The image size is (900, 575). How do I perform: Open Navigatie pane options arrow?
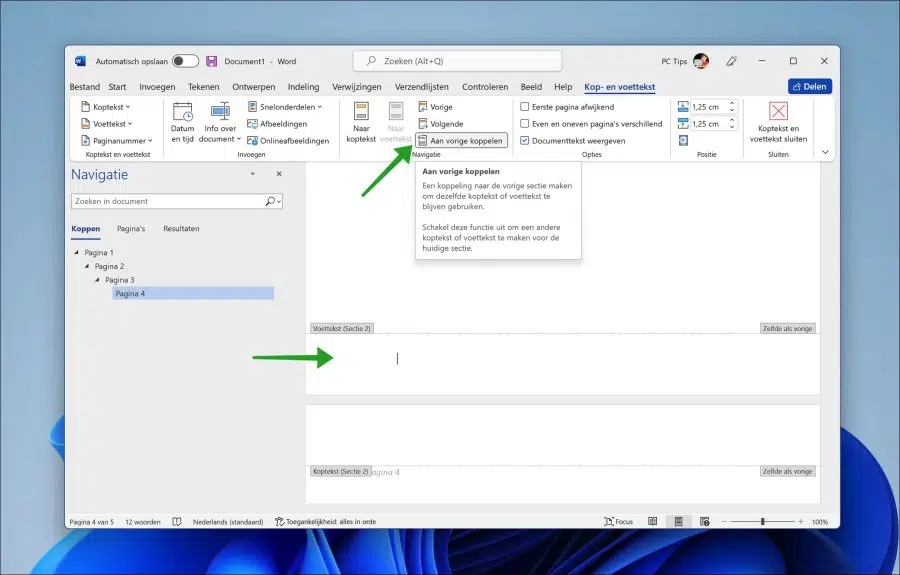click(x=253, y=174)
